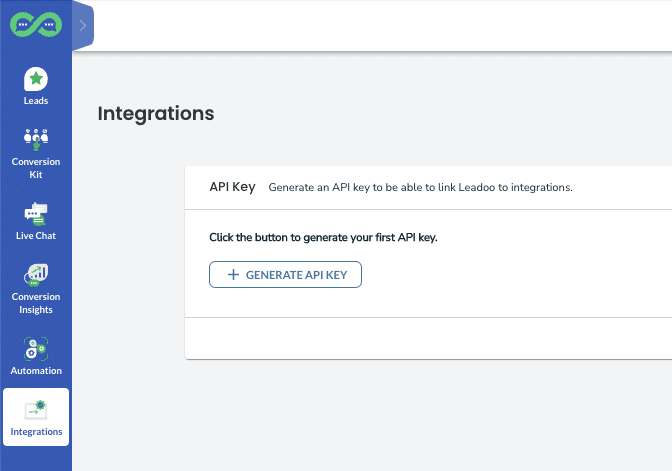Open the Automation section
672x471 pixels.
tap(36, 356)
